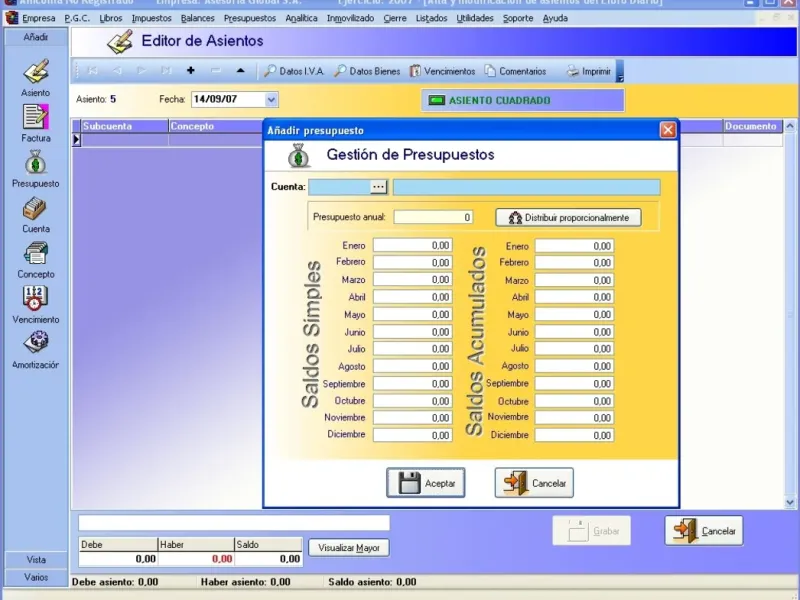Open Comentarios from toolbar
Viewport: 800px width, 600px height.
515,71
